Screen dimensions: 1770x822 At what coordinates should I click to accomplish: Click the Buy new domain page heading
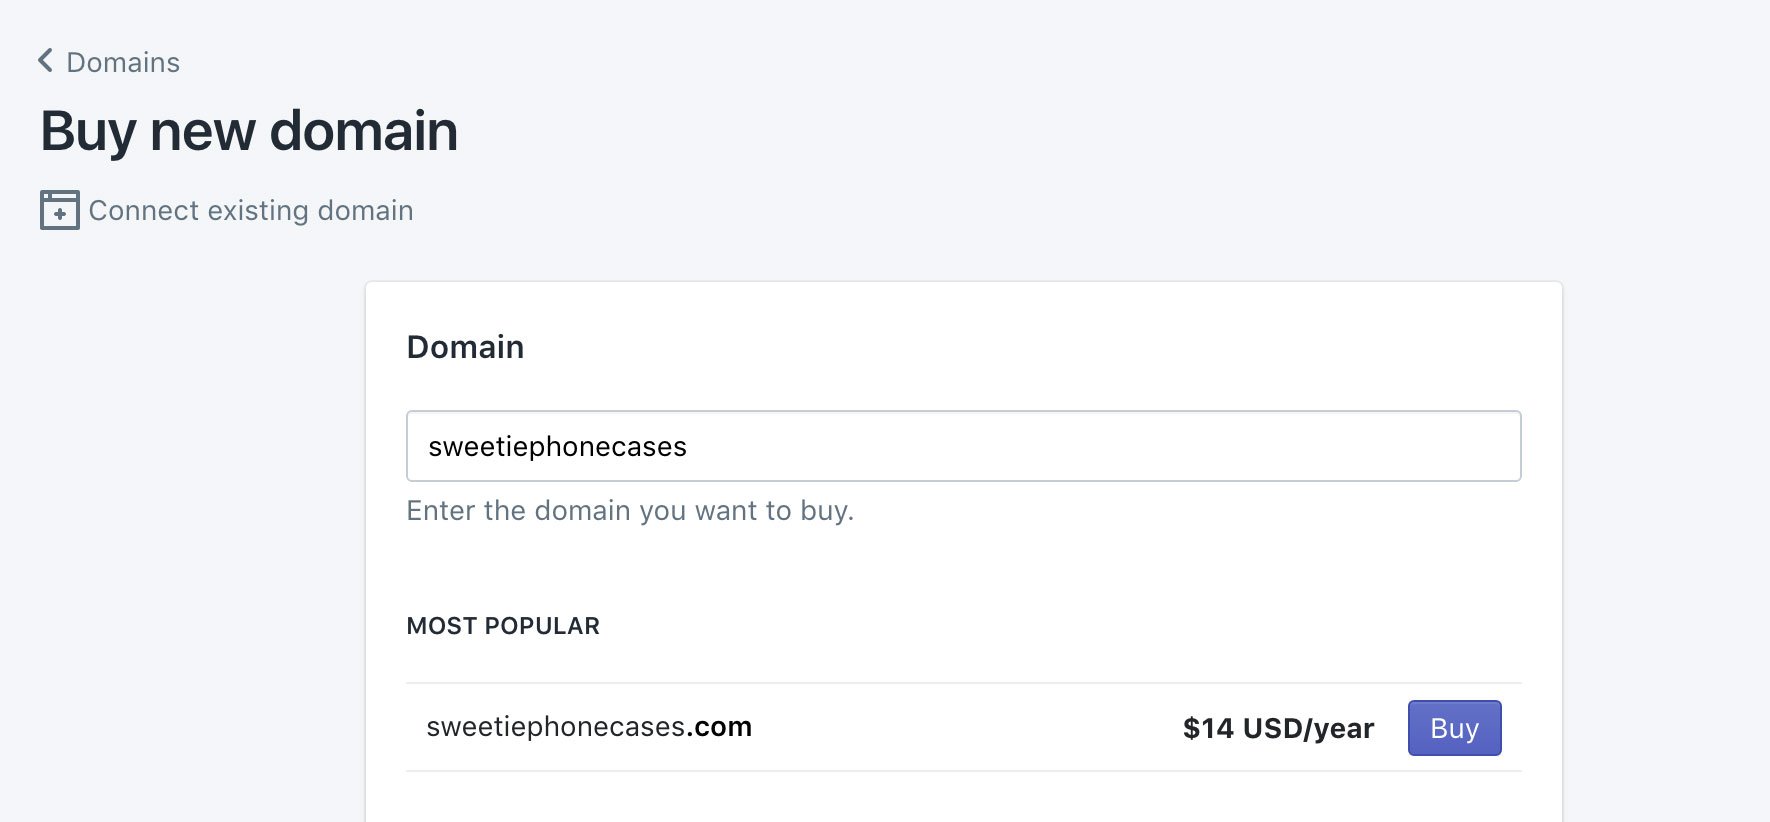(x=249, y=131)
